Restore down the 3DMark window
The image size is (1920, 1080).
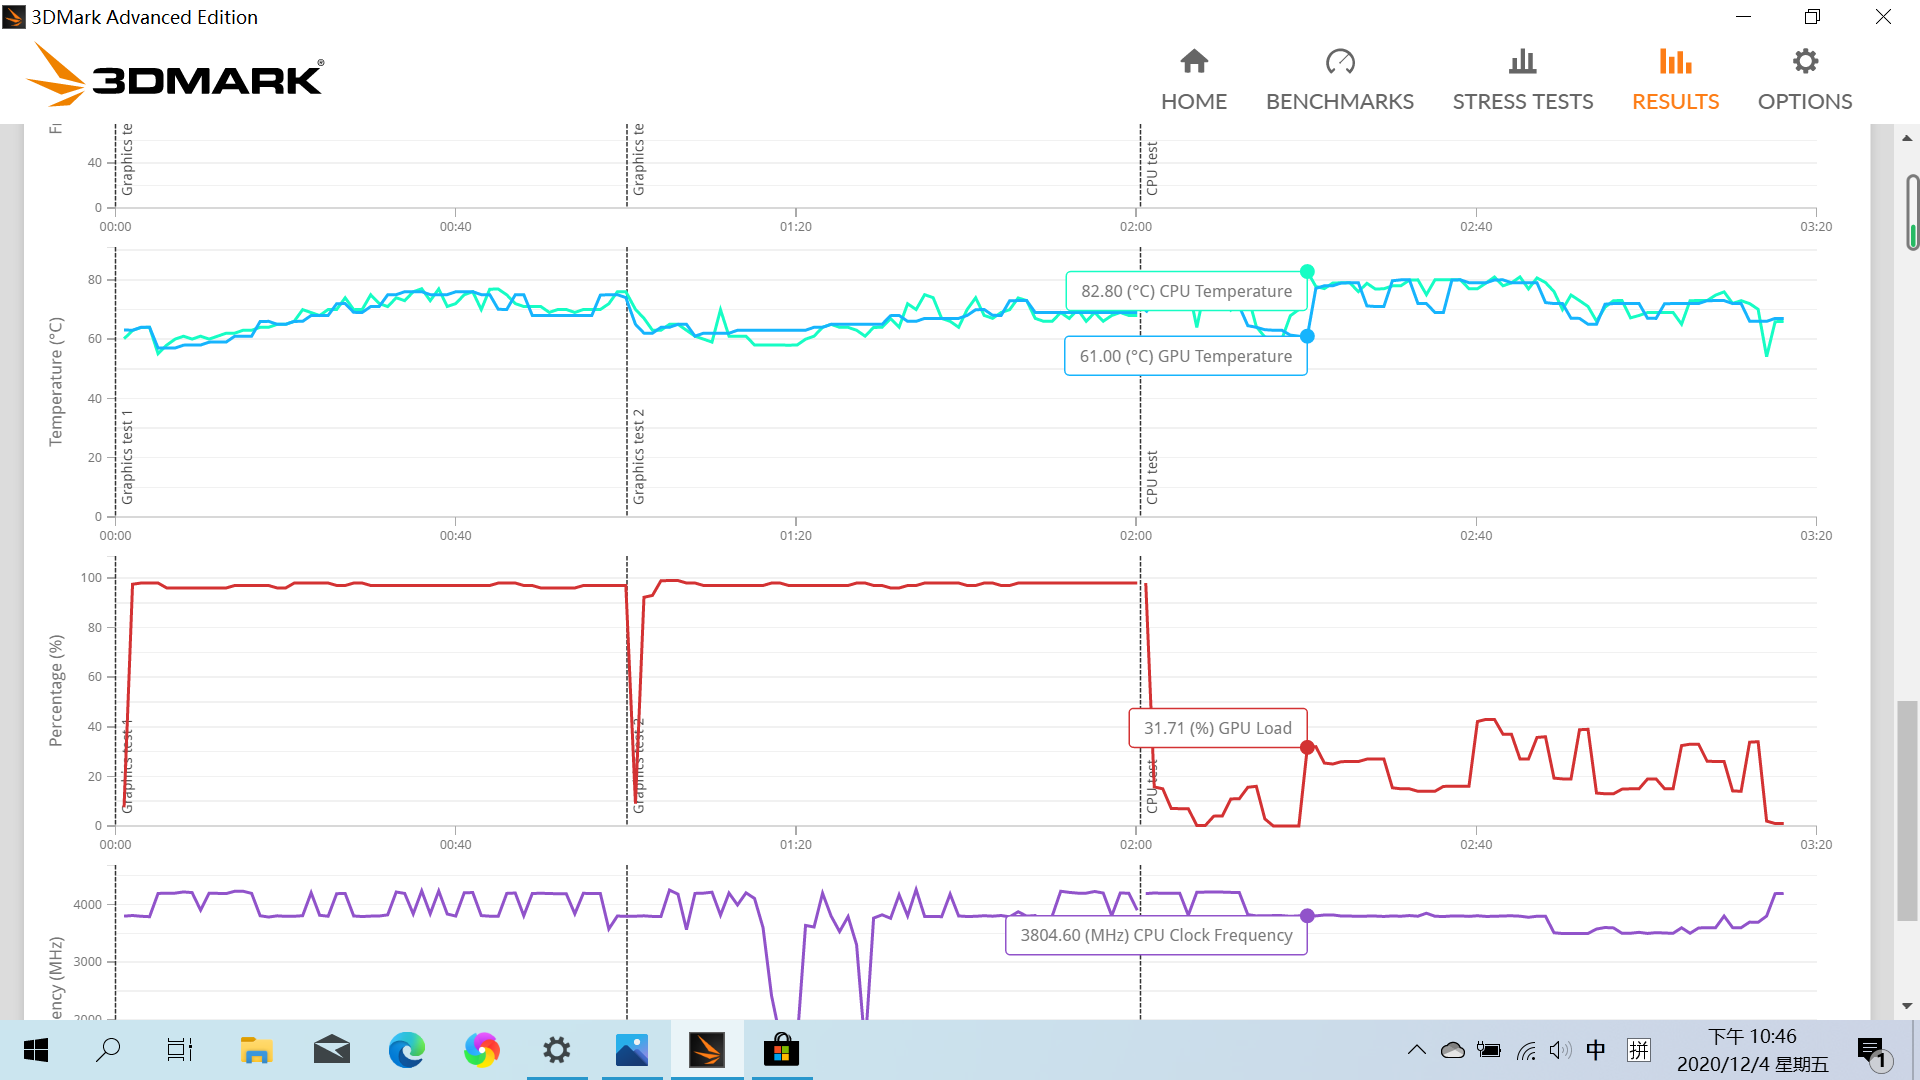(1812, 17)
